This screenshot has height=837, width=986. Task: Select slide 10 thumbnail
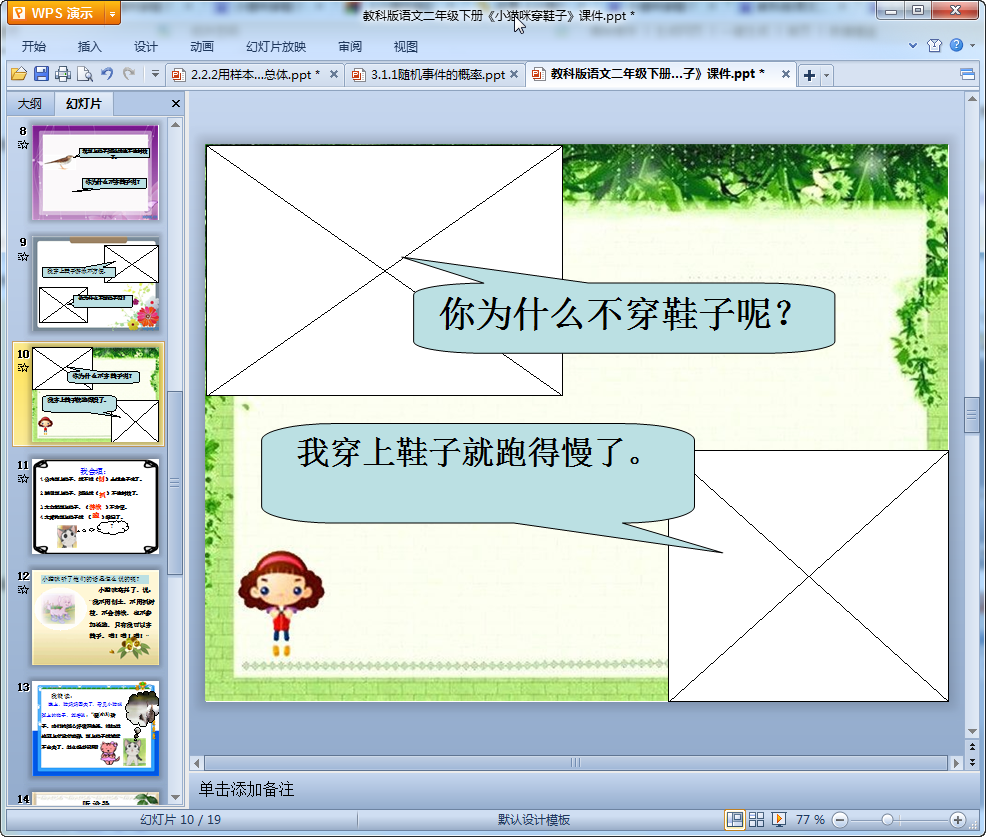(x=96, y=394)
